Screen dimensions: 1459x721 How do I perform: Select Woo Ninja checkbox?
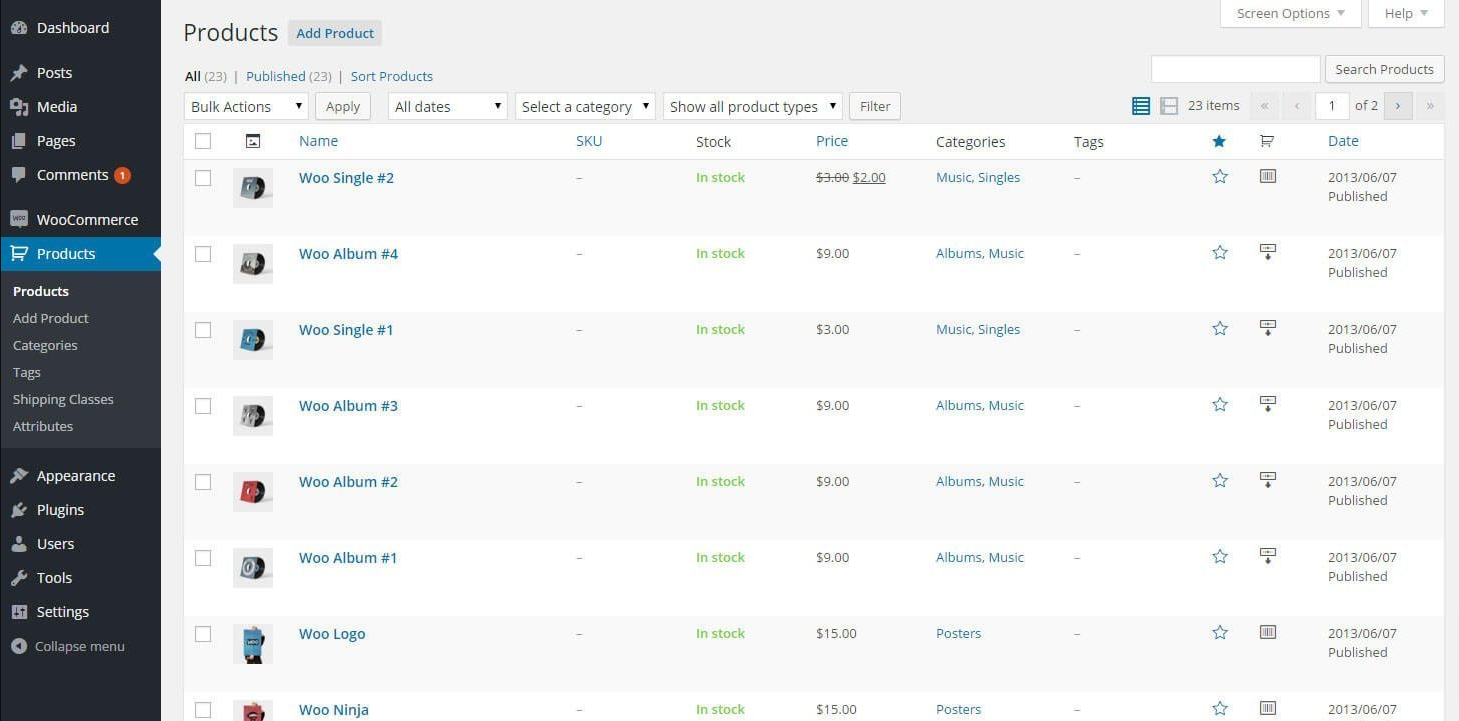click(x=203, y=710)
